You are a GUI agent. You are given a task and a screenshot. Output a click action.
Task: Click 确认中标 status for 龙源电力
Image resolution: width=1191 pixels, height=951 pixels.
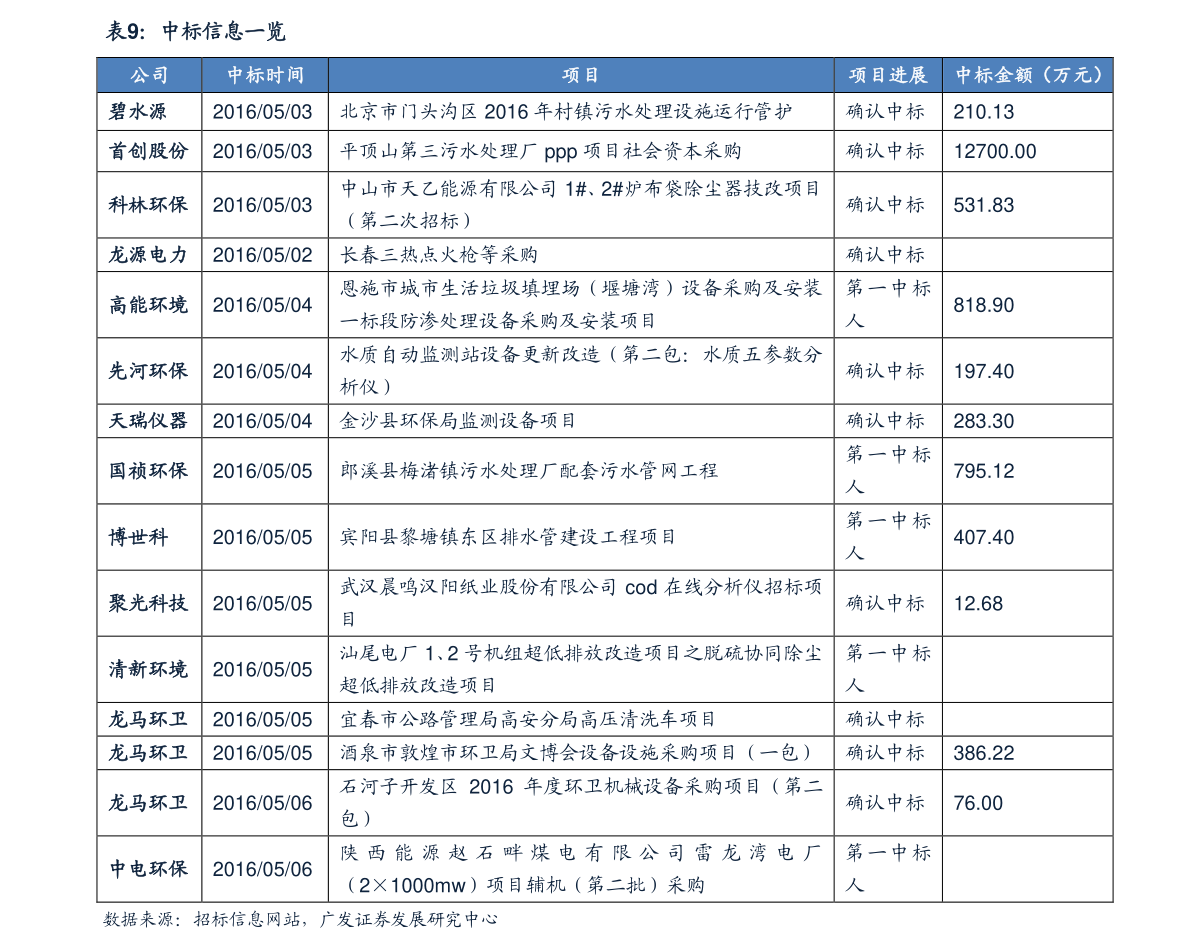pyautogui.click(x=886, y=254)
